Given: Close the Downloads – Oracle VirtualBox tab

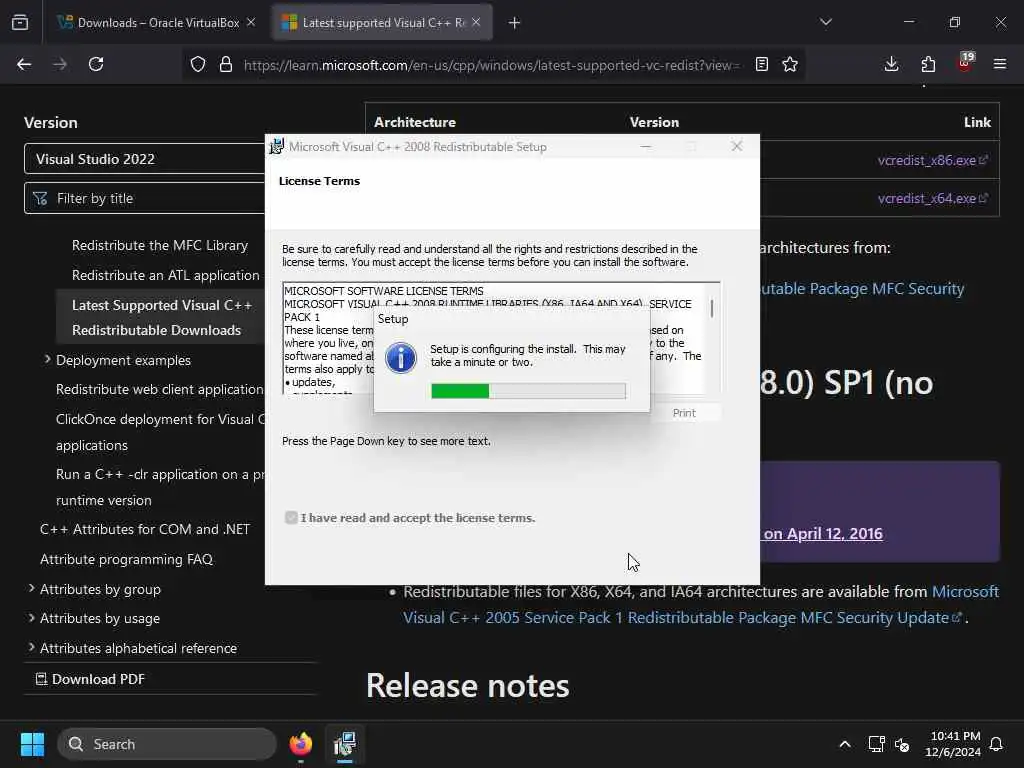Looking at the screenshot, I should point(251,22).
